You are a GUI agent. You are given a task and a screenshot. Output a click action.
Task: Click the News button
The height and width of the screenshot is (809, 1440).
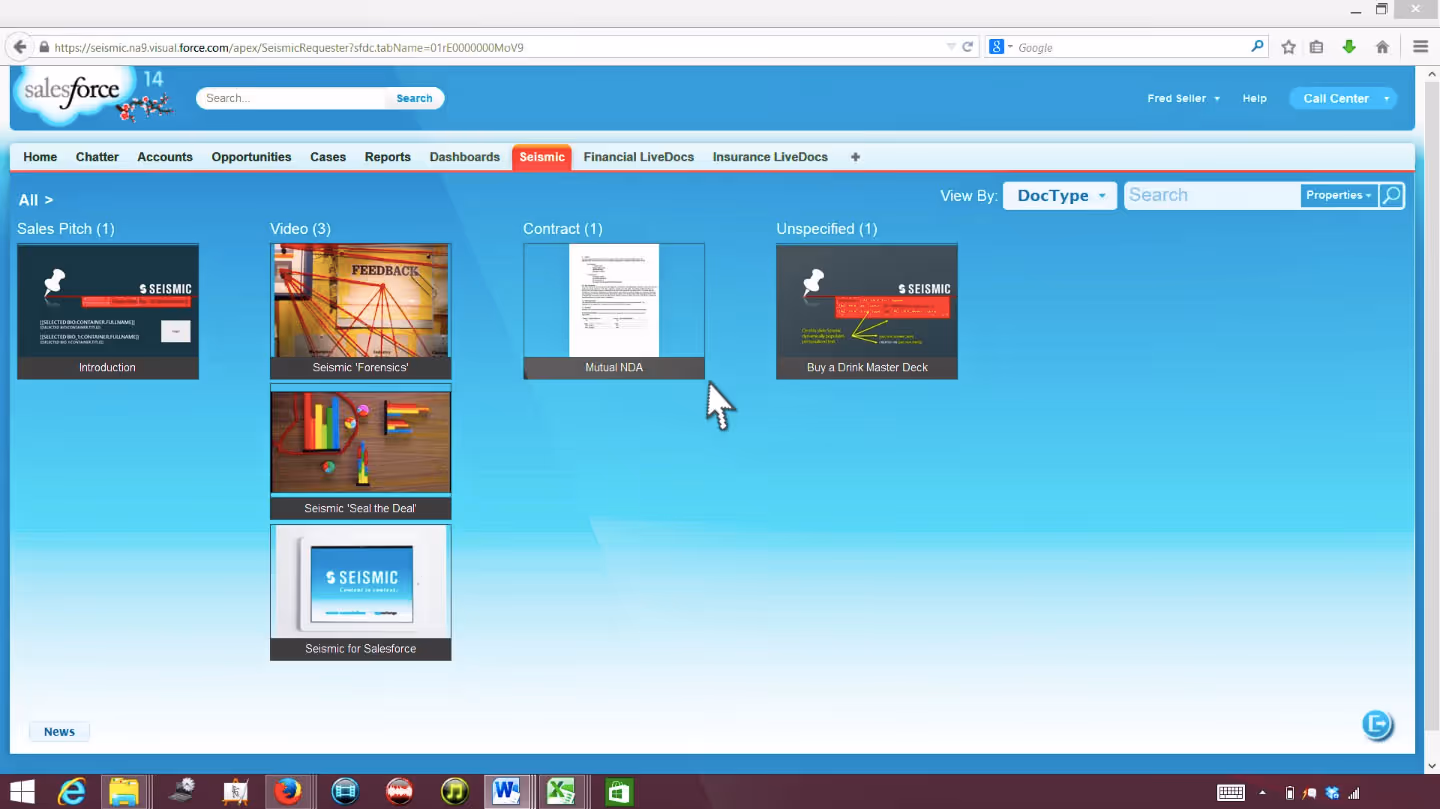tap(59, 732)
